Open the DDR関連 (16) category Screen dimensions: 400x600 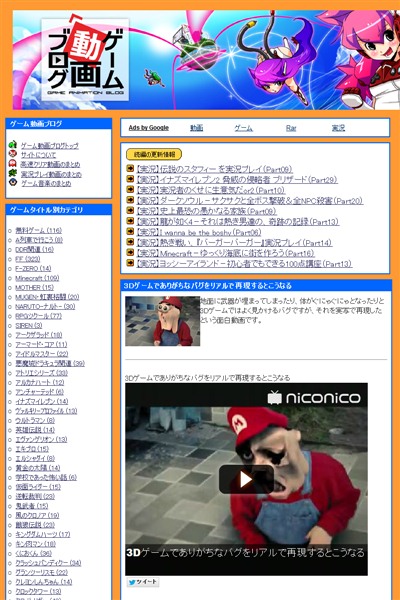point(34,249)
